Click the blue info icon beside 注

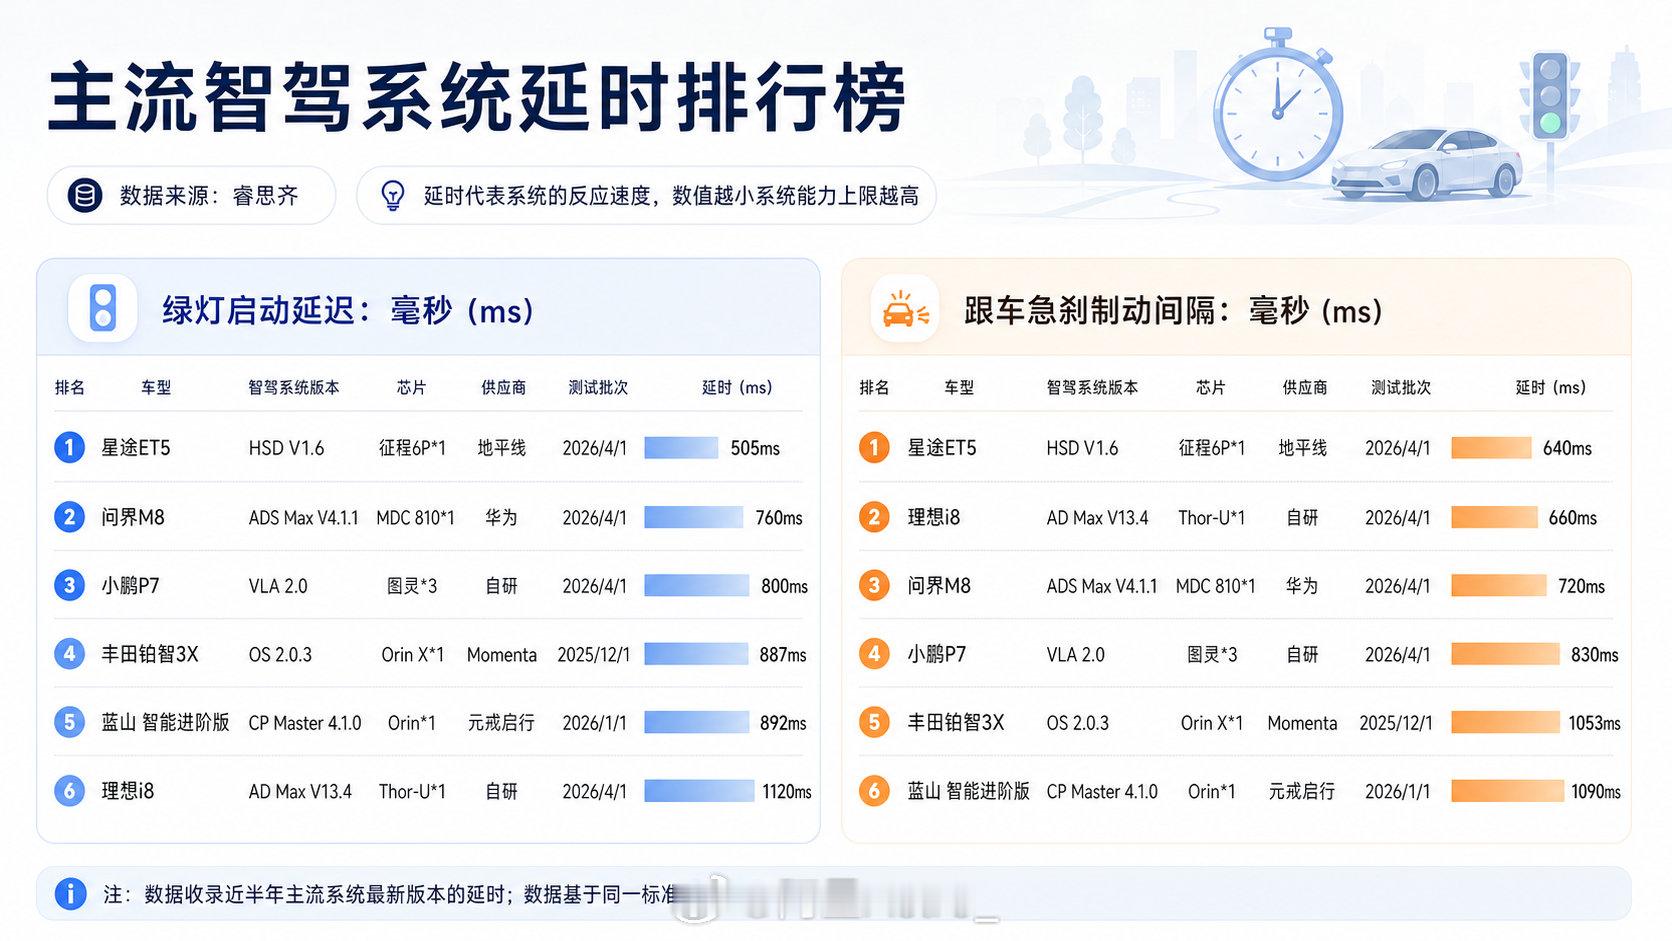(x=70, y=893)
